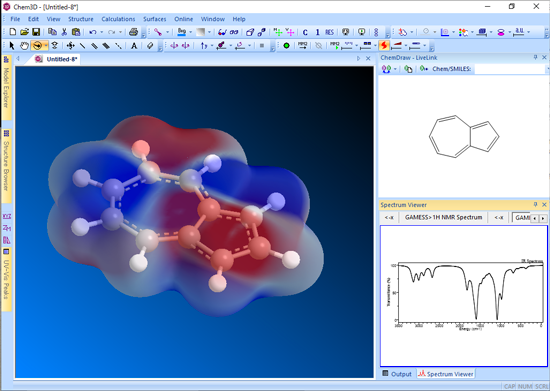Viewport: 550px width, 391px height.
Task: Expand the trackball rotate tool dropdown
Action: point(46,46)
